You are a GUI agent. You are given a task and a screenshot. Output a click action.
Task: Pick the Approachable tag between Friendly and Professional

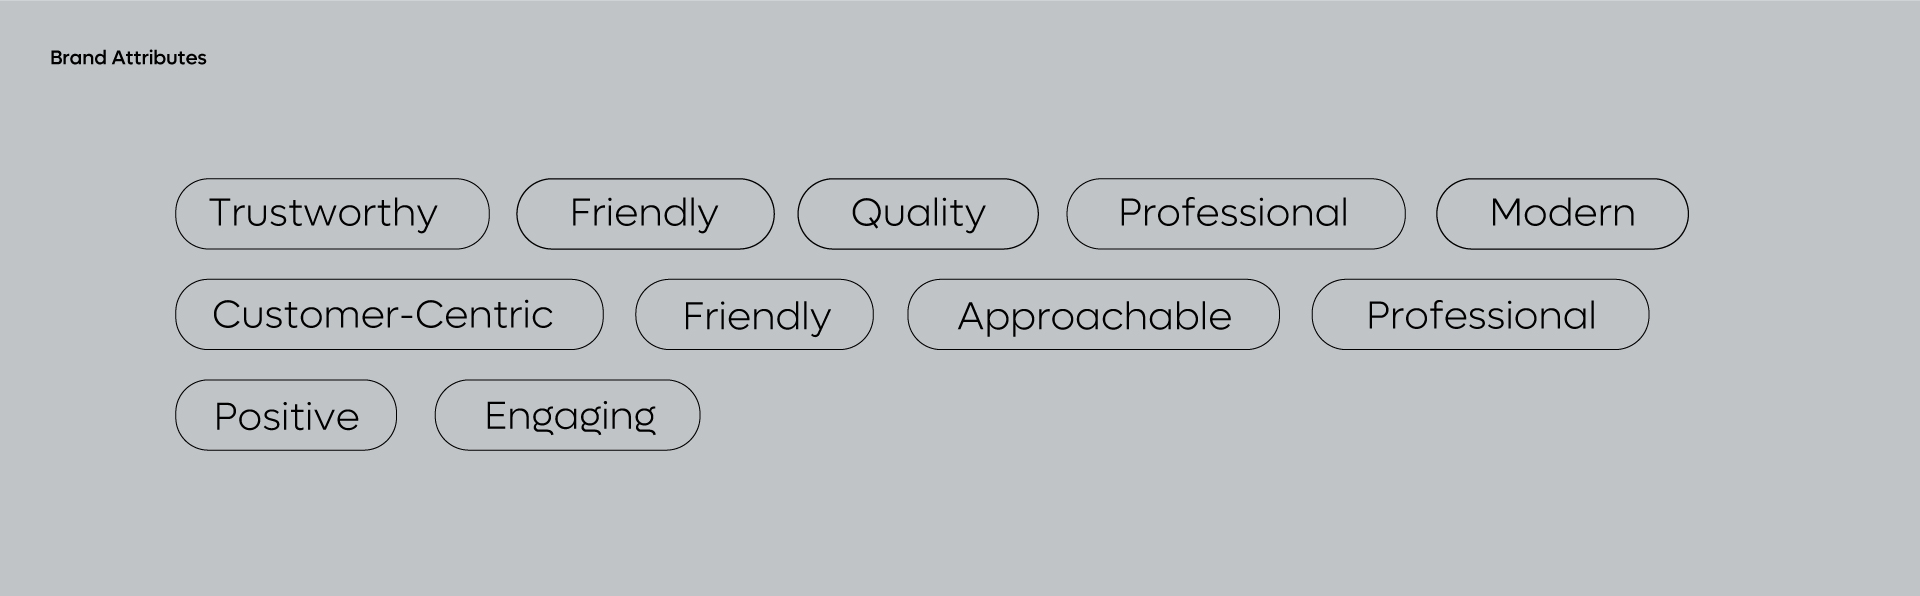point(1093,314)
